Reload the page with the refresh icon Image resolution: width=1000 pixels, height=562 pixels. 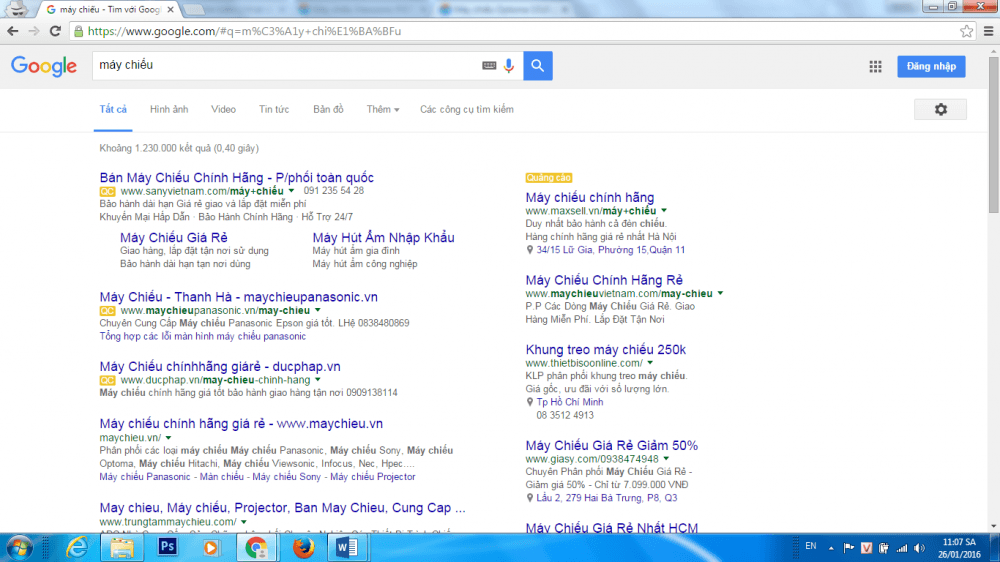pos(55,31)
